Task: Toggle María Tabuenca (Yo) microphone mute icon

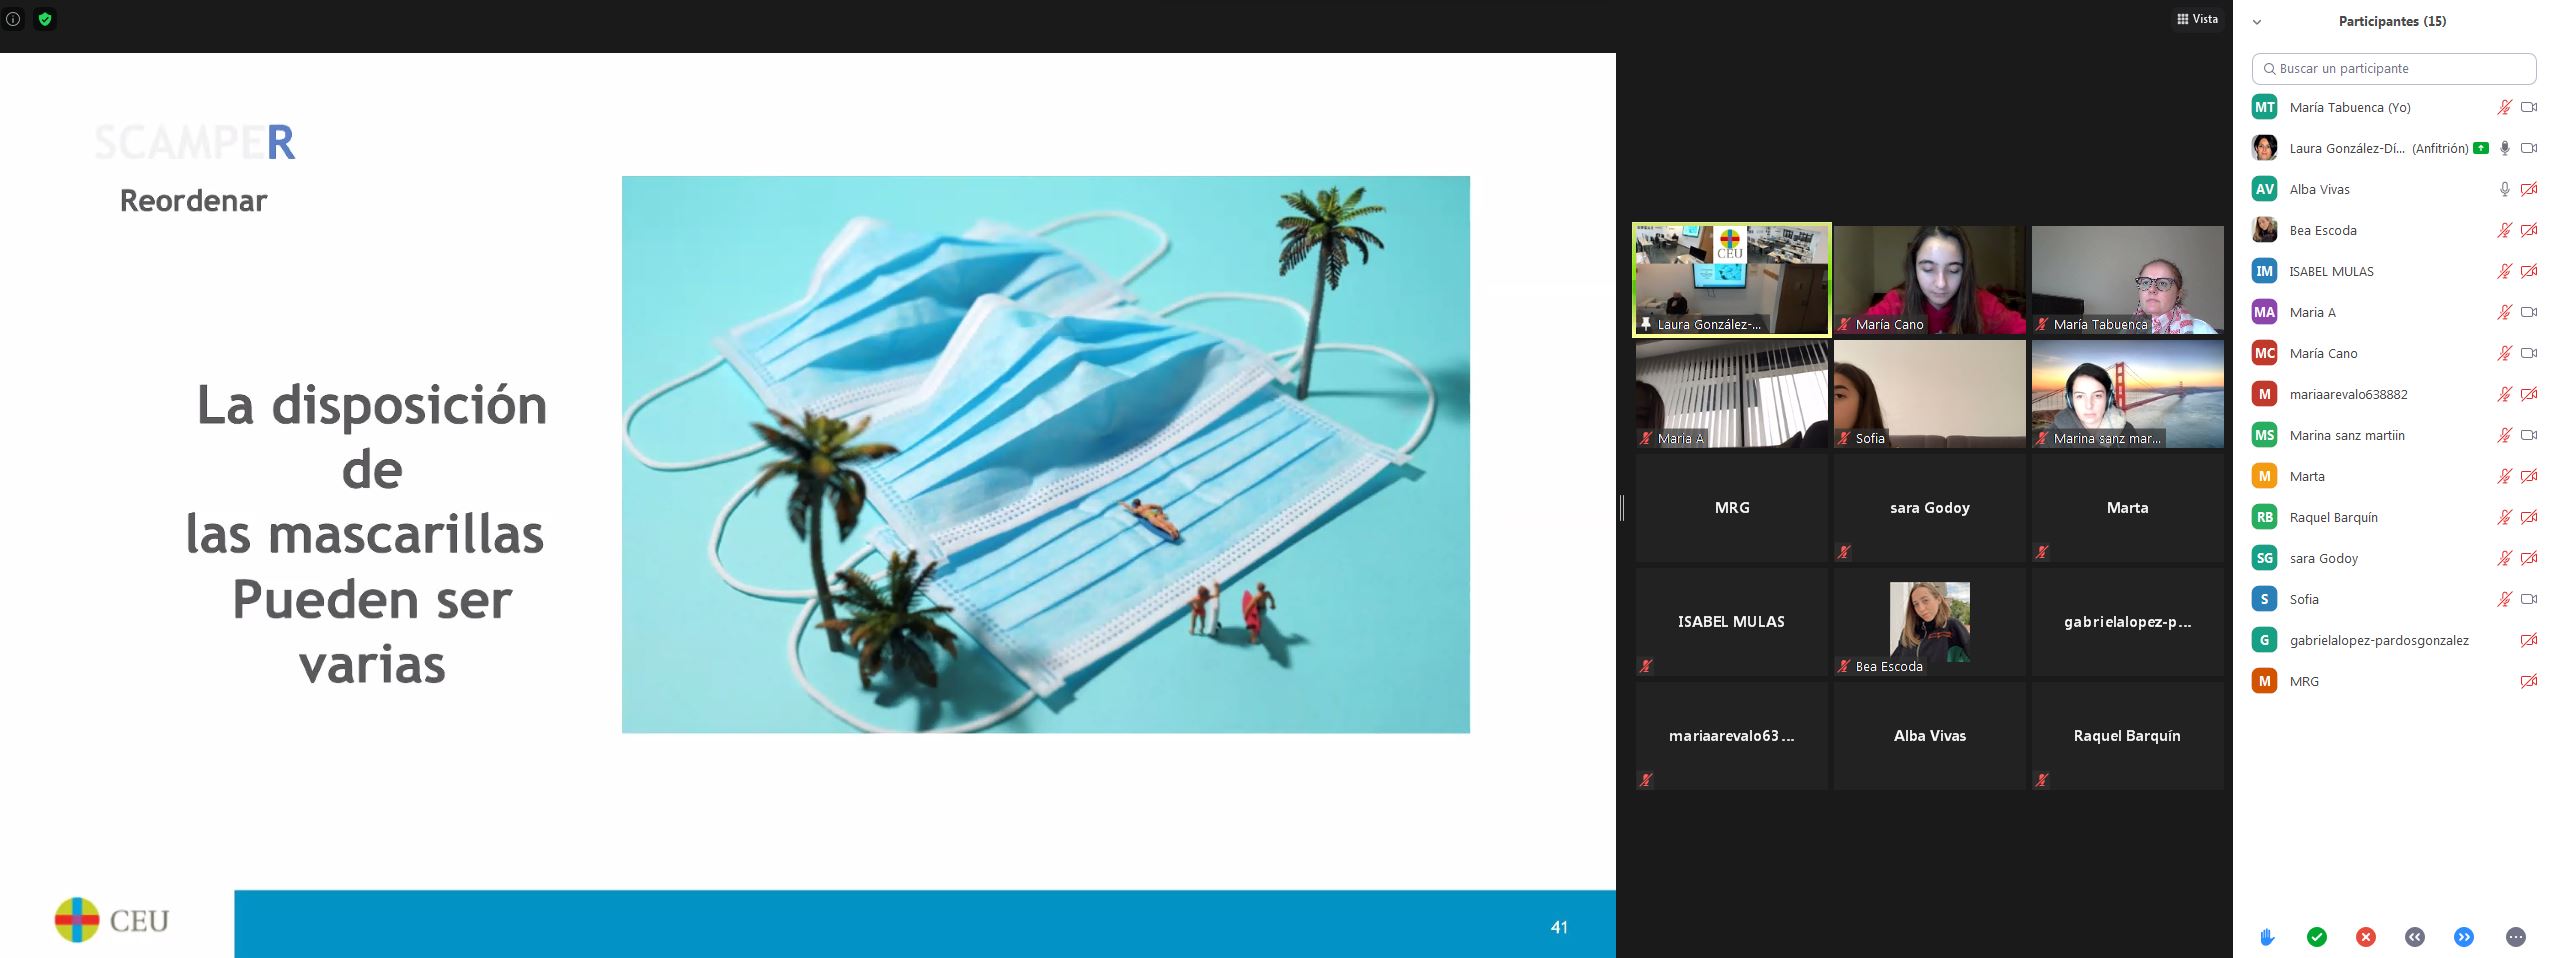Action: (x=2504, y=107)
